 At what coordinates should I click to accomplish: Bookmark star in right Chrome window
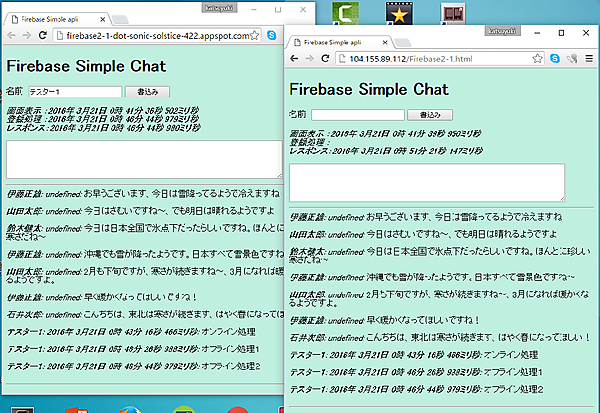537,59
